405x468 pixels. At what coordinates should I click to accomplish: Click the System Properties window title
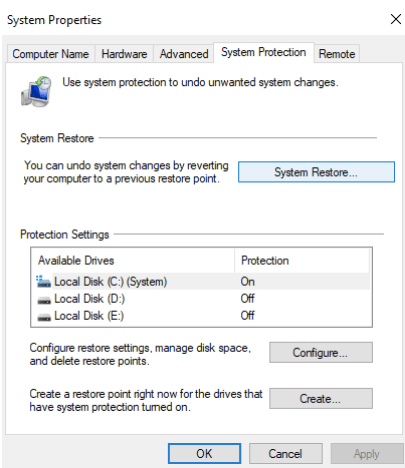[54, 20]
